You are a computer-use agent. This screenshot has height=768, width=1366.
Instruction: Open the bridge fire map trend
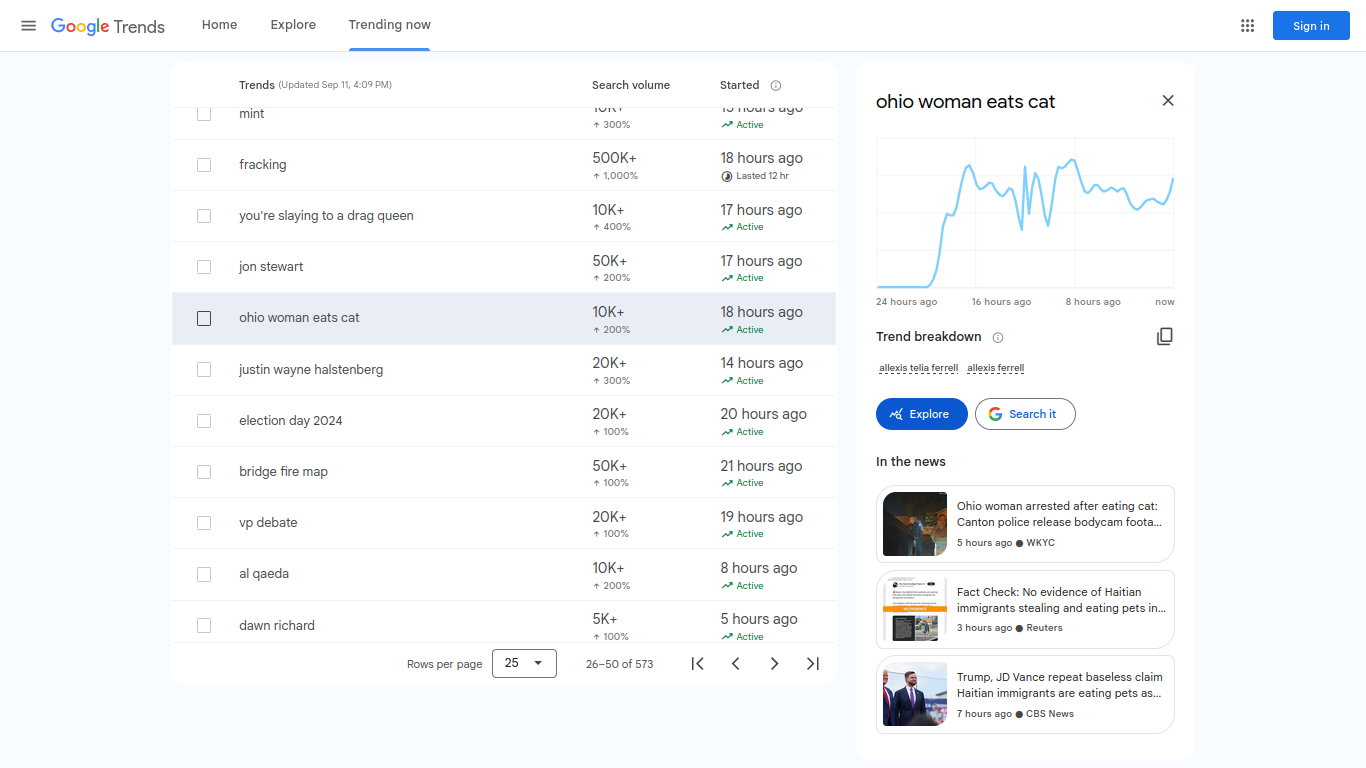click(x=504, y=472)
